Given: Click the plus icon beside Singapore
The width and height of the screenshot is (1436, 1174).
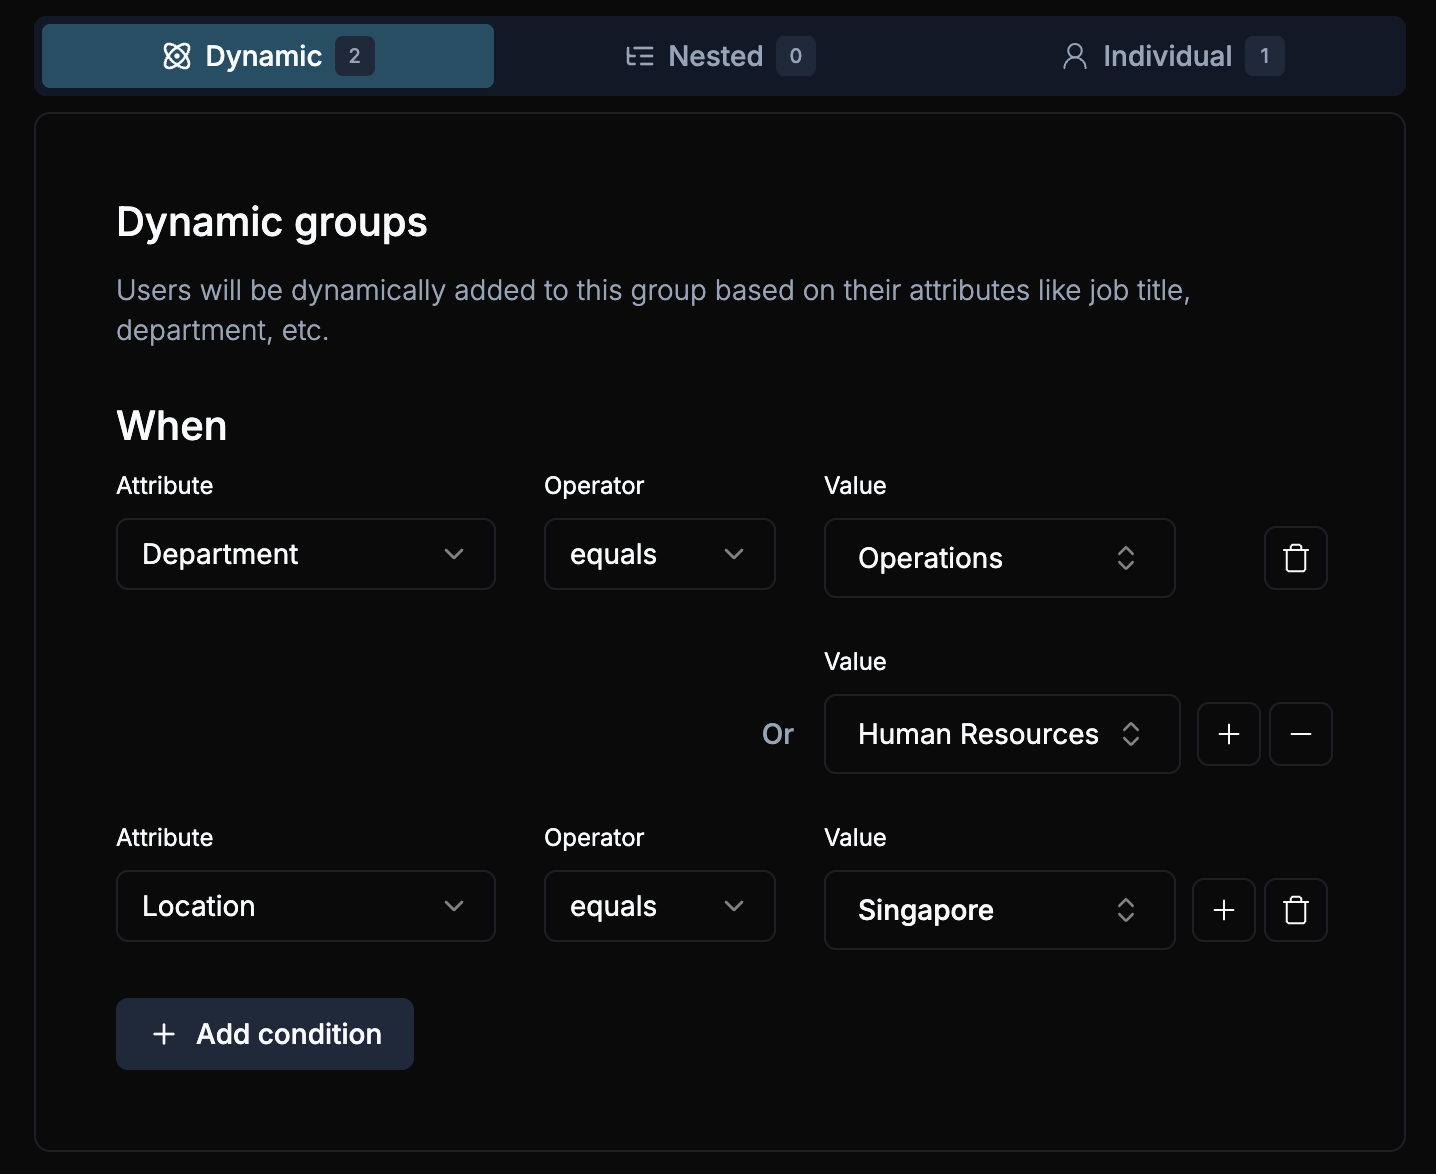Looking at the screenshot, I should (1223, 910).
